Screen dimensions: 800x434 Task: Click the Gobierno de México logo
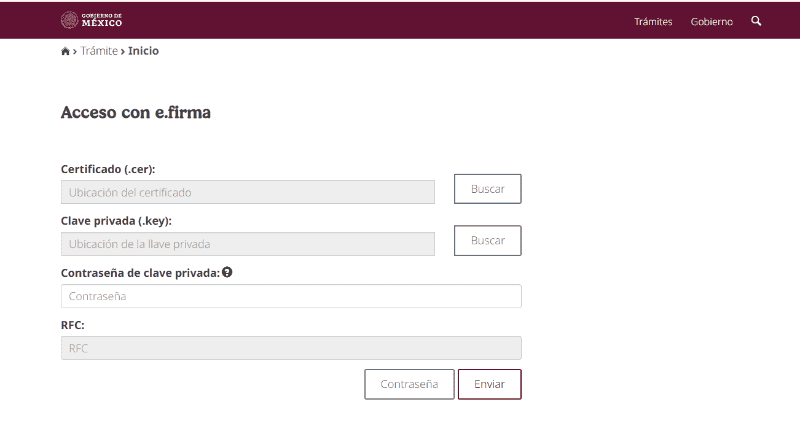click(92, 20)
